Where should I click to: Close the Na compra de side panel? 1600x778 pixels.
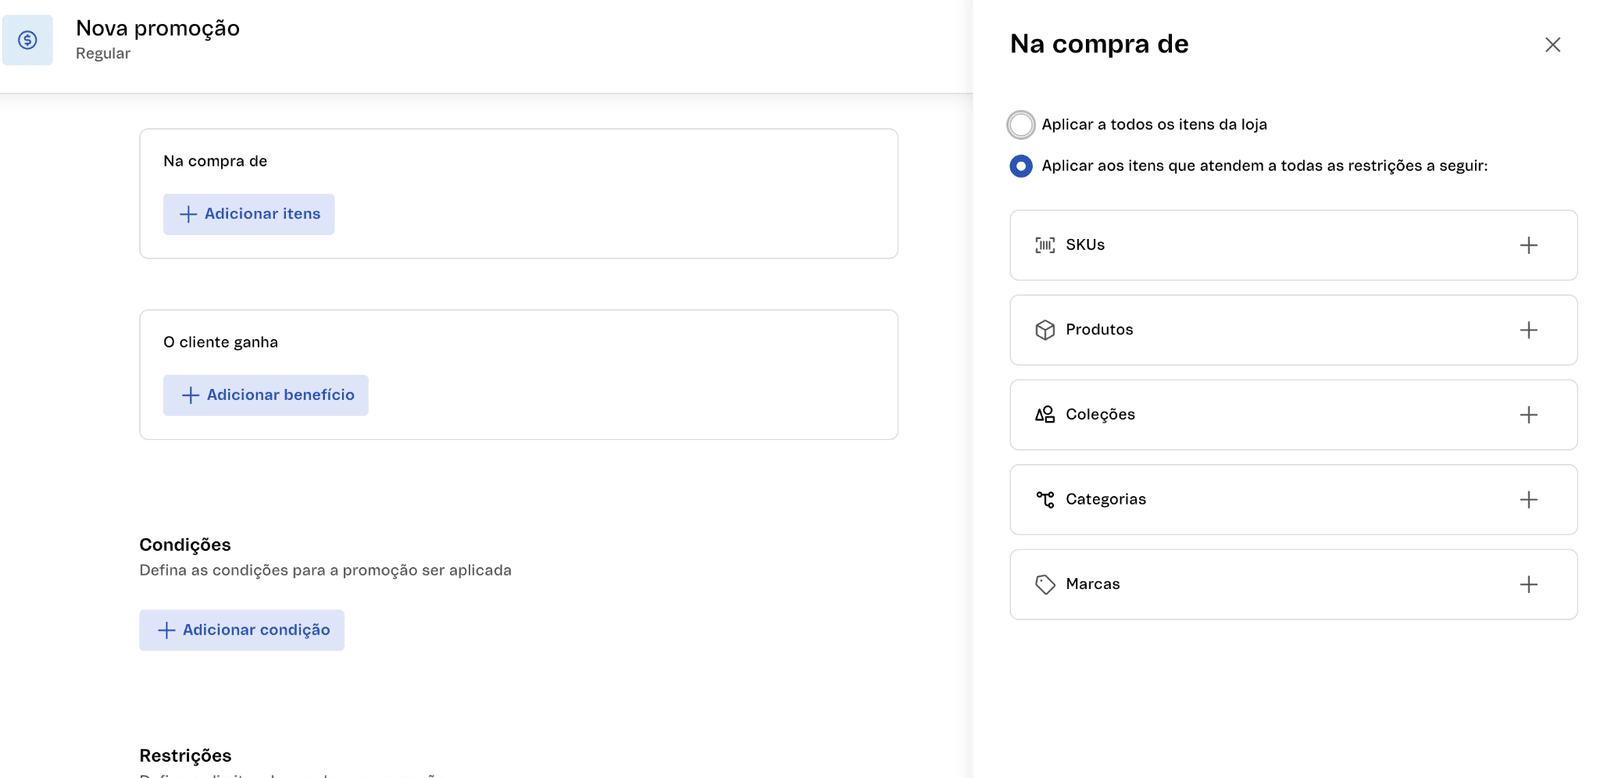1552,45
